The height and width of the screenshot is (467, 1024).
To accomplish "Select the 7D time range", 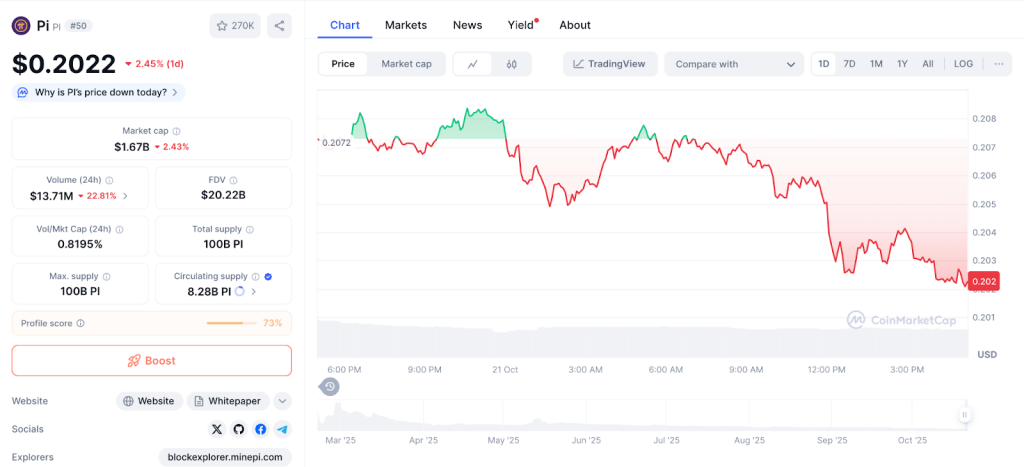I will click(849, 64).
